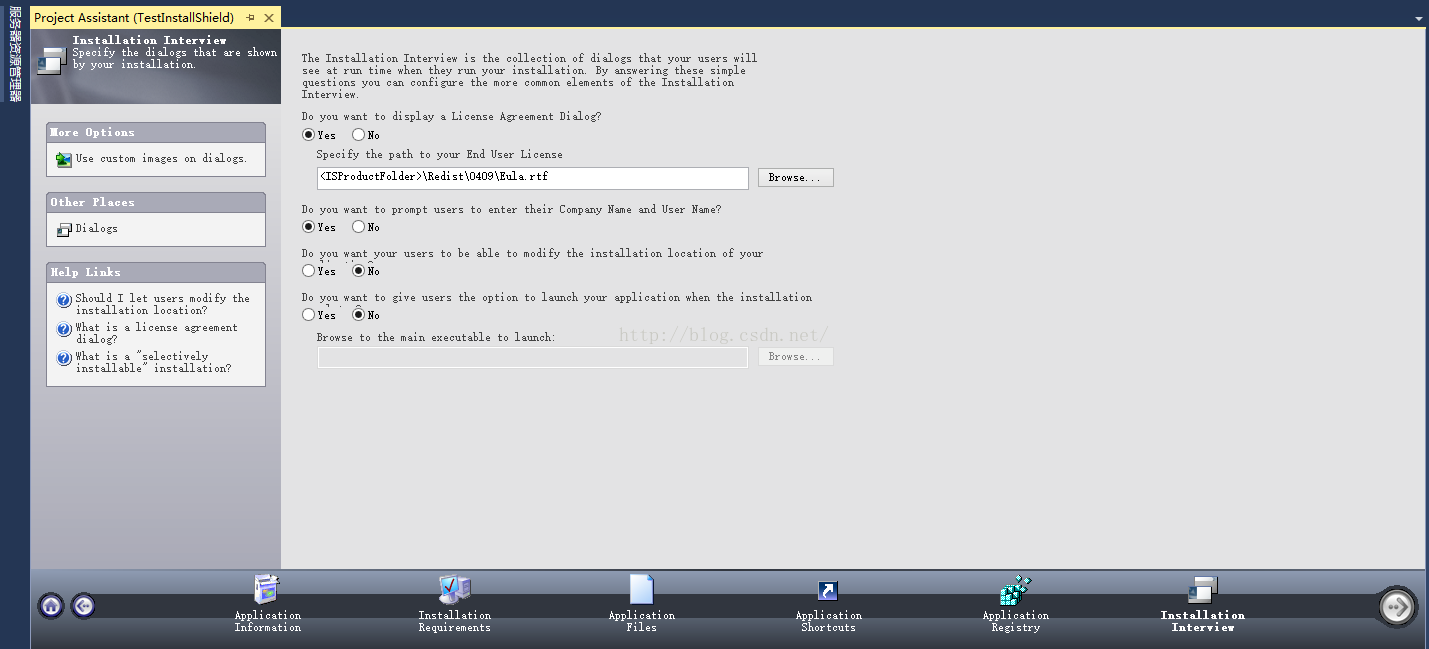Screen dimensions: 1429x649
Task: Go to the Application Files label
Action: pos(641,622)
